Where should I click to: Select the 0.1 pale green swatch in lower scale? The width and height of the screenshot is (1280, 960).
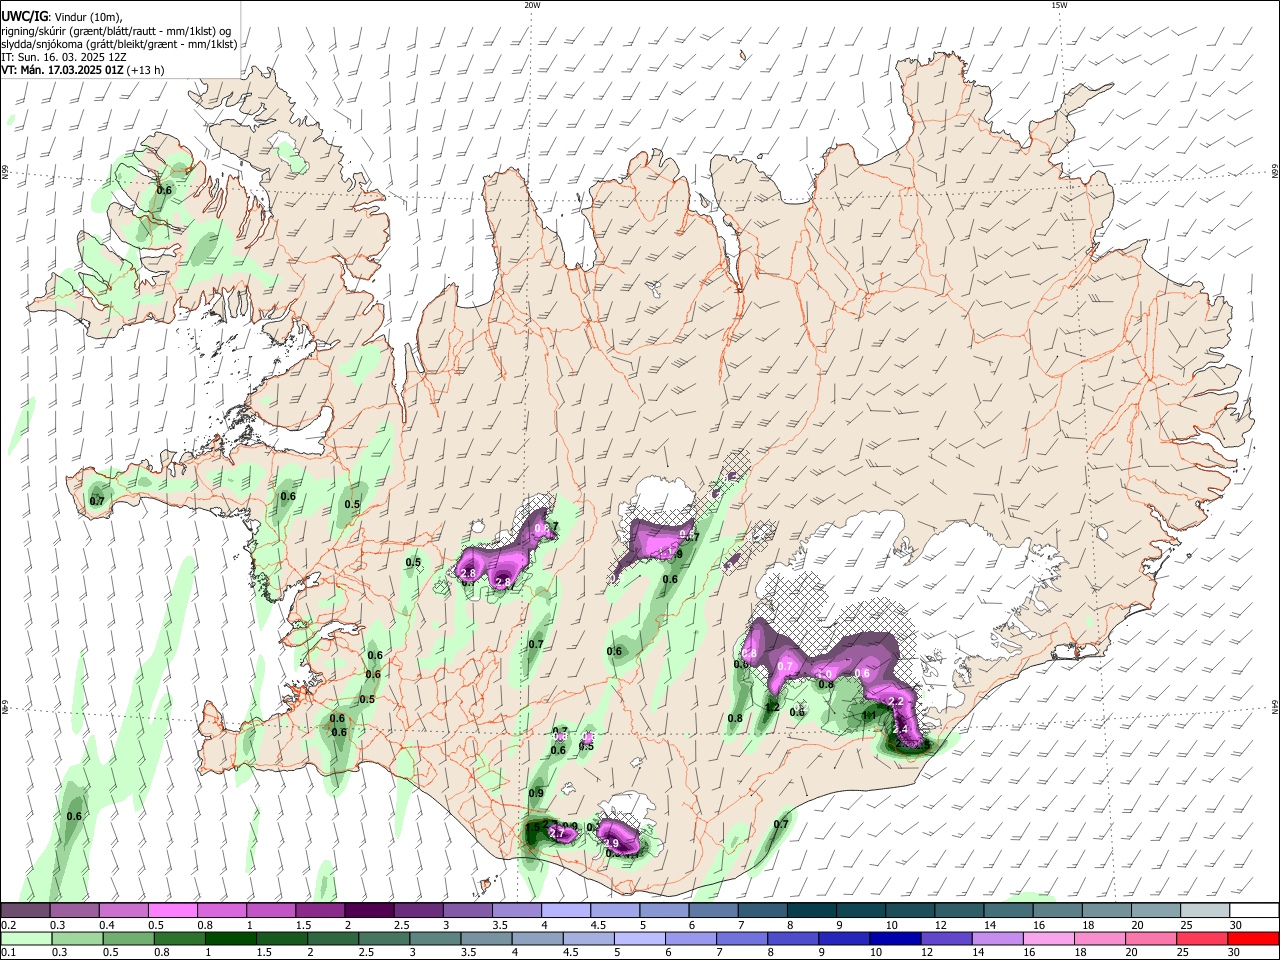(26, 938)
